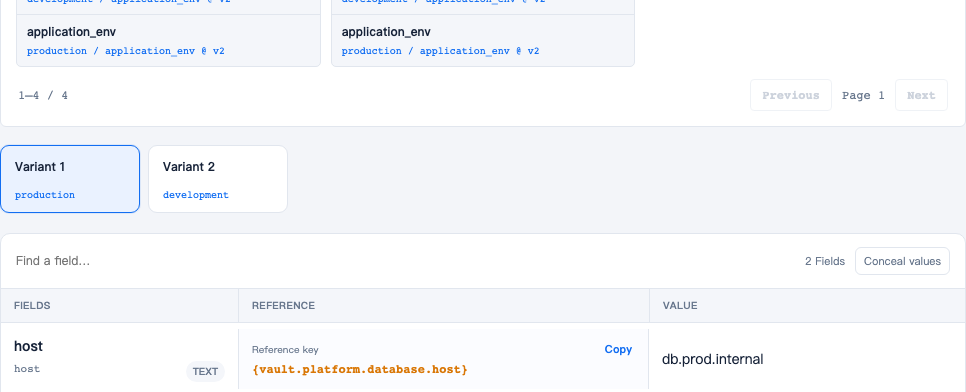The width and height of the screenshot is (966, 392).
Task: Go to the Next page
Action: (x=921, y=96)
